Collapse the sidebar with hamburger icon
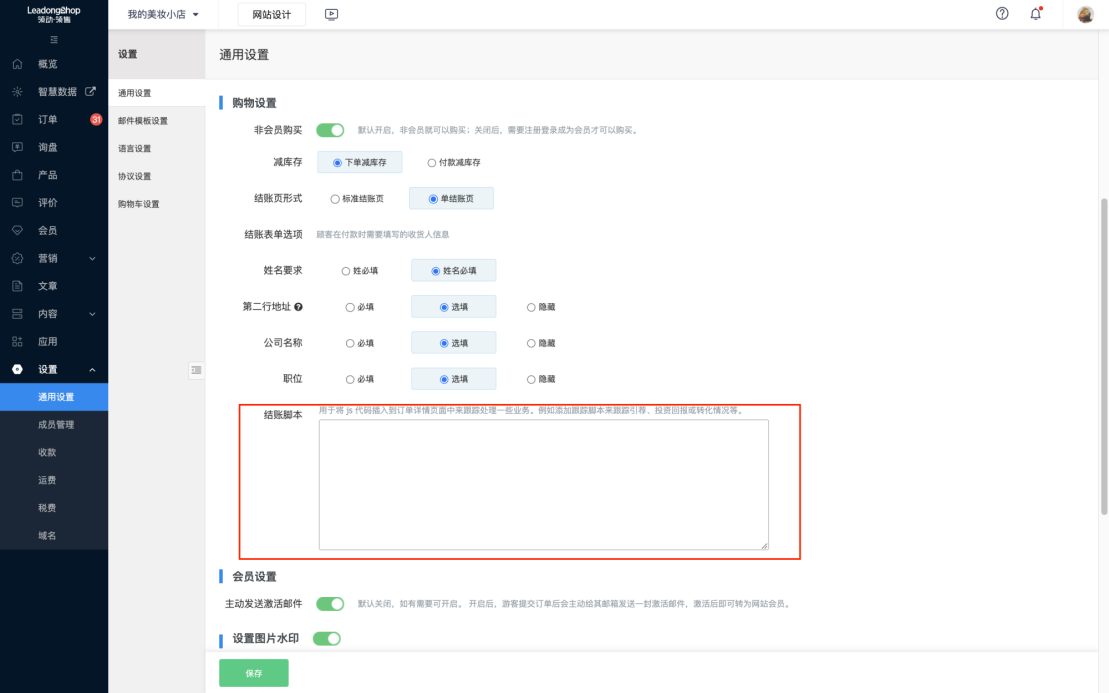This screenshot has height=693, width=1109. tap(54, 40)
